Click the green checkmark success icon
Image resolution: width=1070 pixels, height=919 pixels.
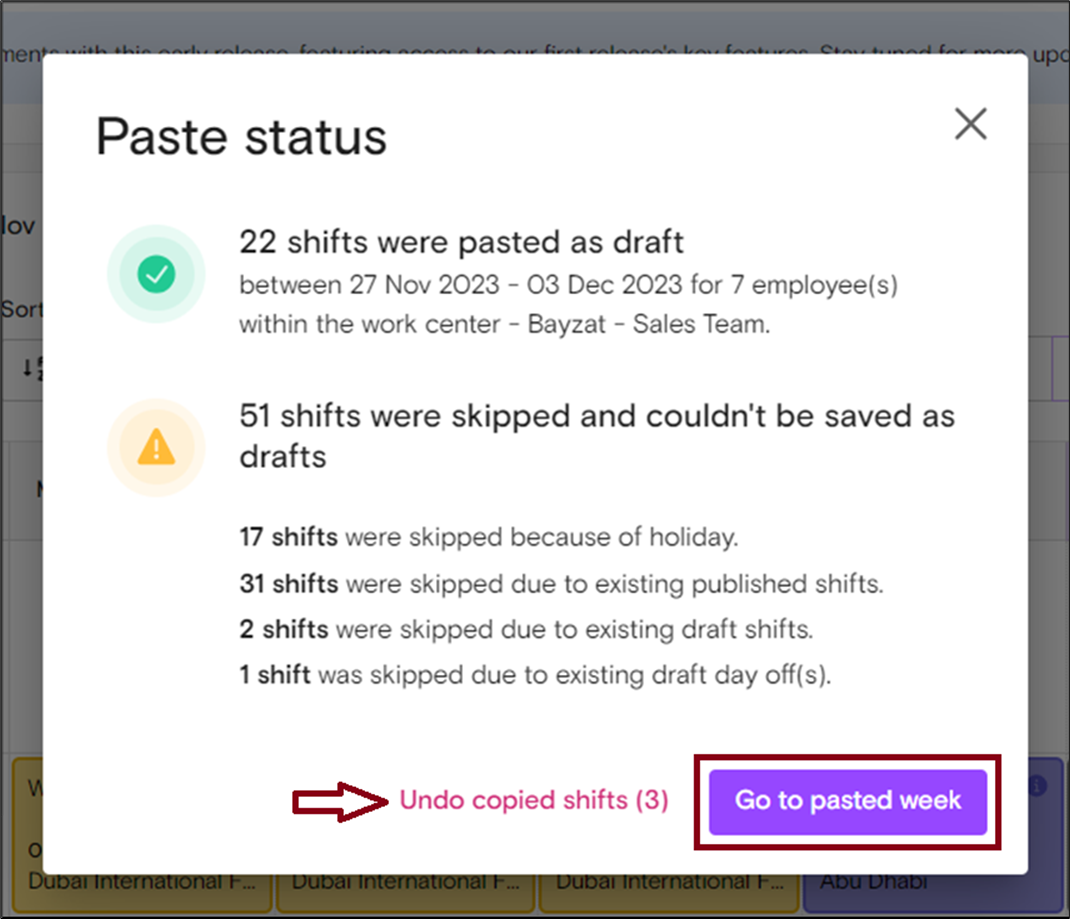pyautogui.click(x=156, y=274)
